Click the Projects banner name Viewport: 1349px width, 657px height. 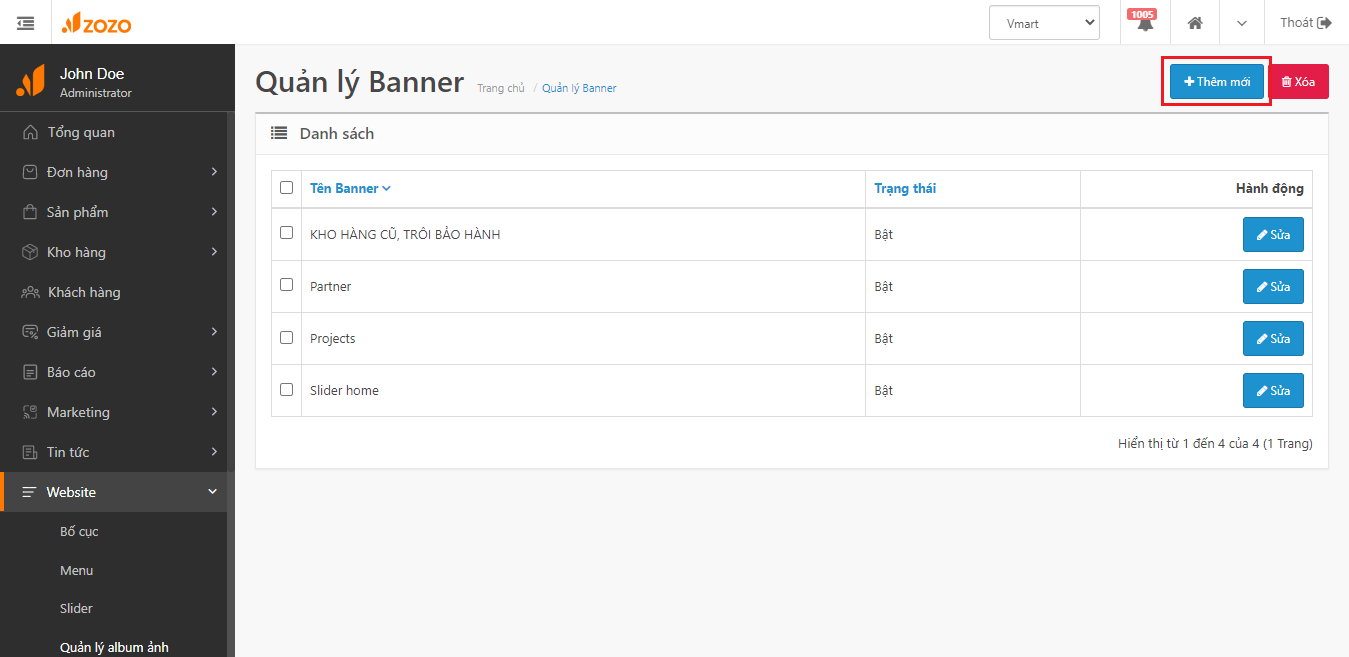333,338
